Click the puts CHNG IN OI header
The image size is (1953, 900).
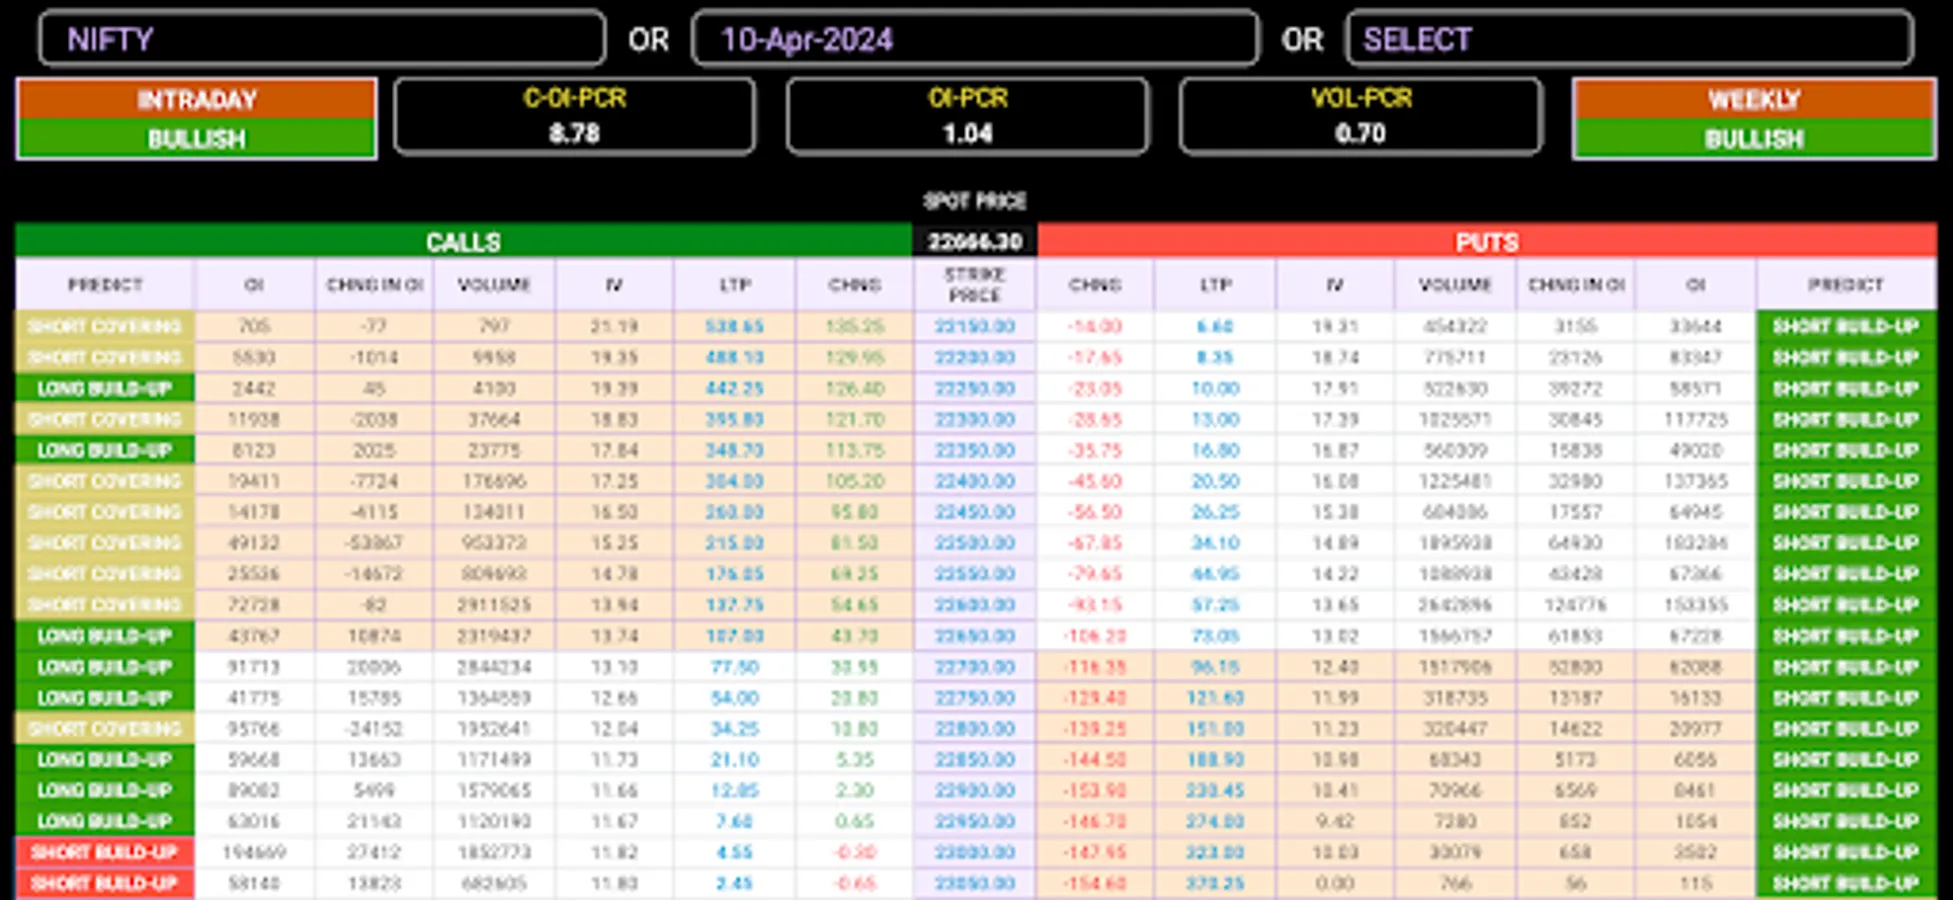1575,283
